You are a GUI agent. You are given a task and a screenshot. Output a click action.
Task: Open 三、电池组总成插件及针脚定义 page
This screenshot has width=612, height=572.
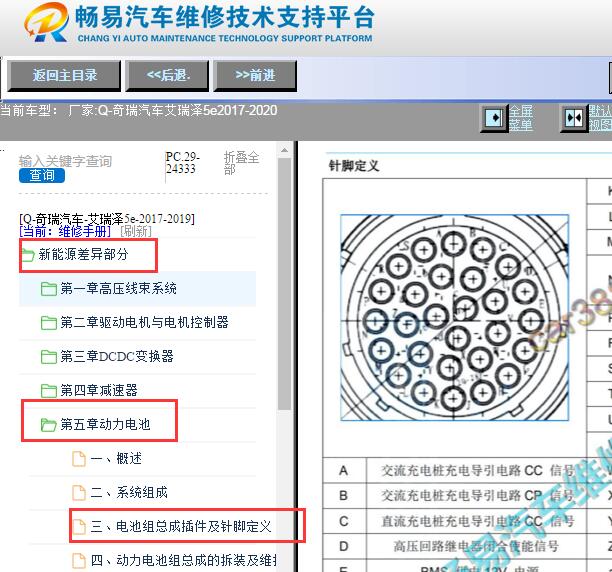181,526
